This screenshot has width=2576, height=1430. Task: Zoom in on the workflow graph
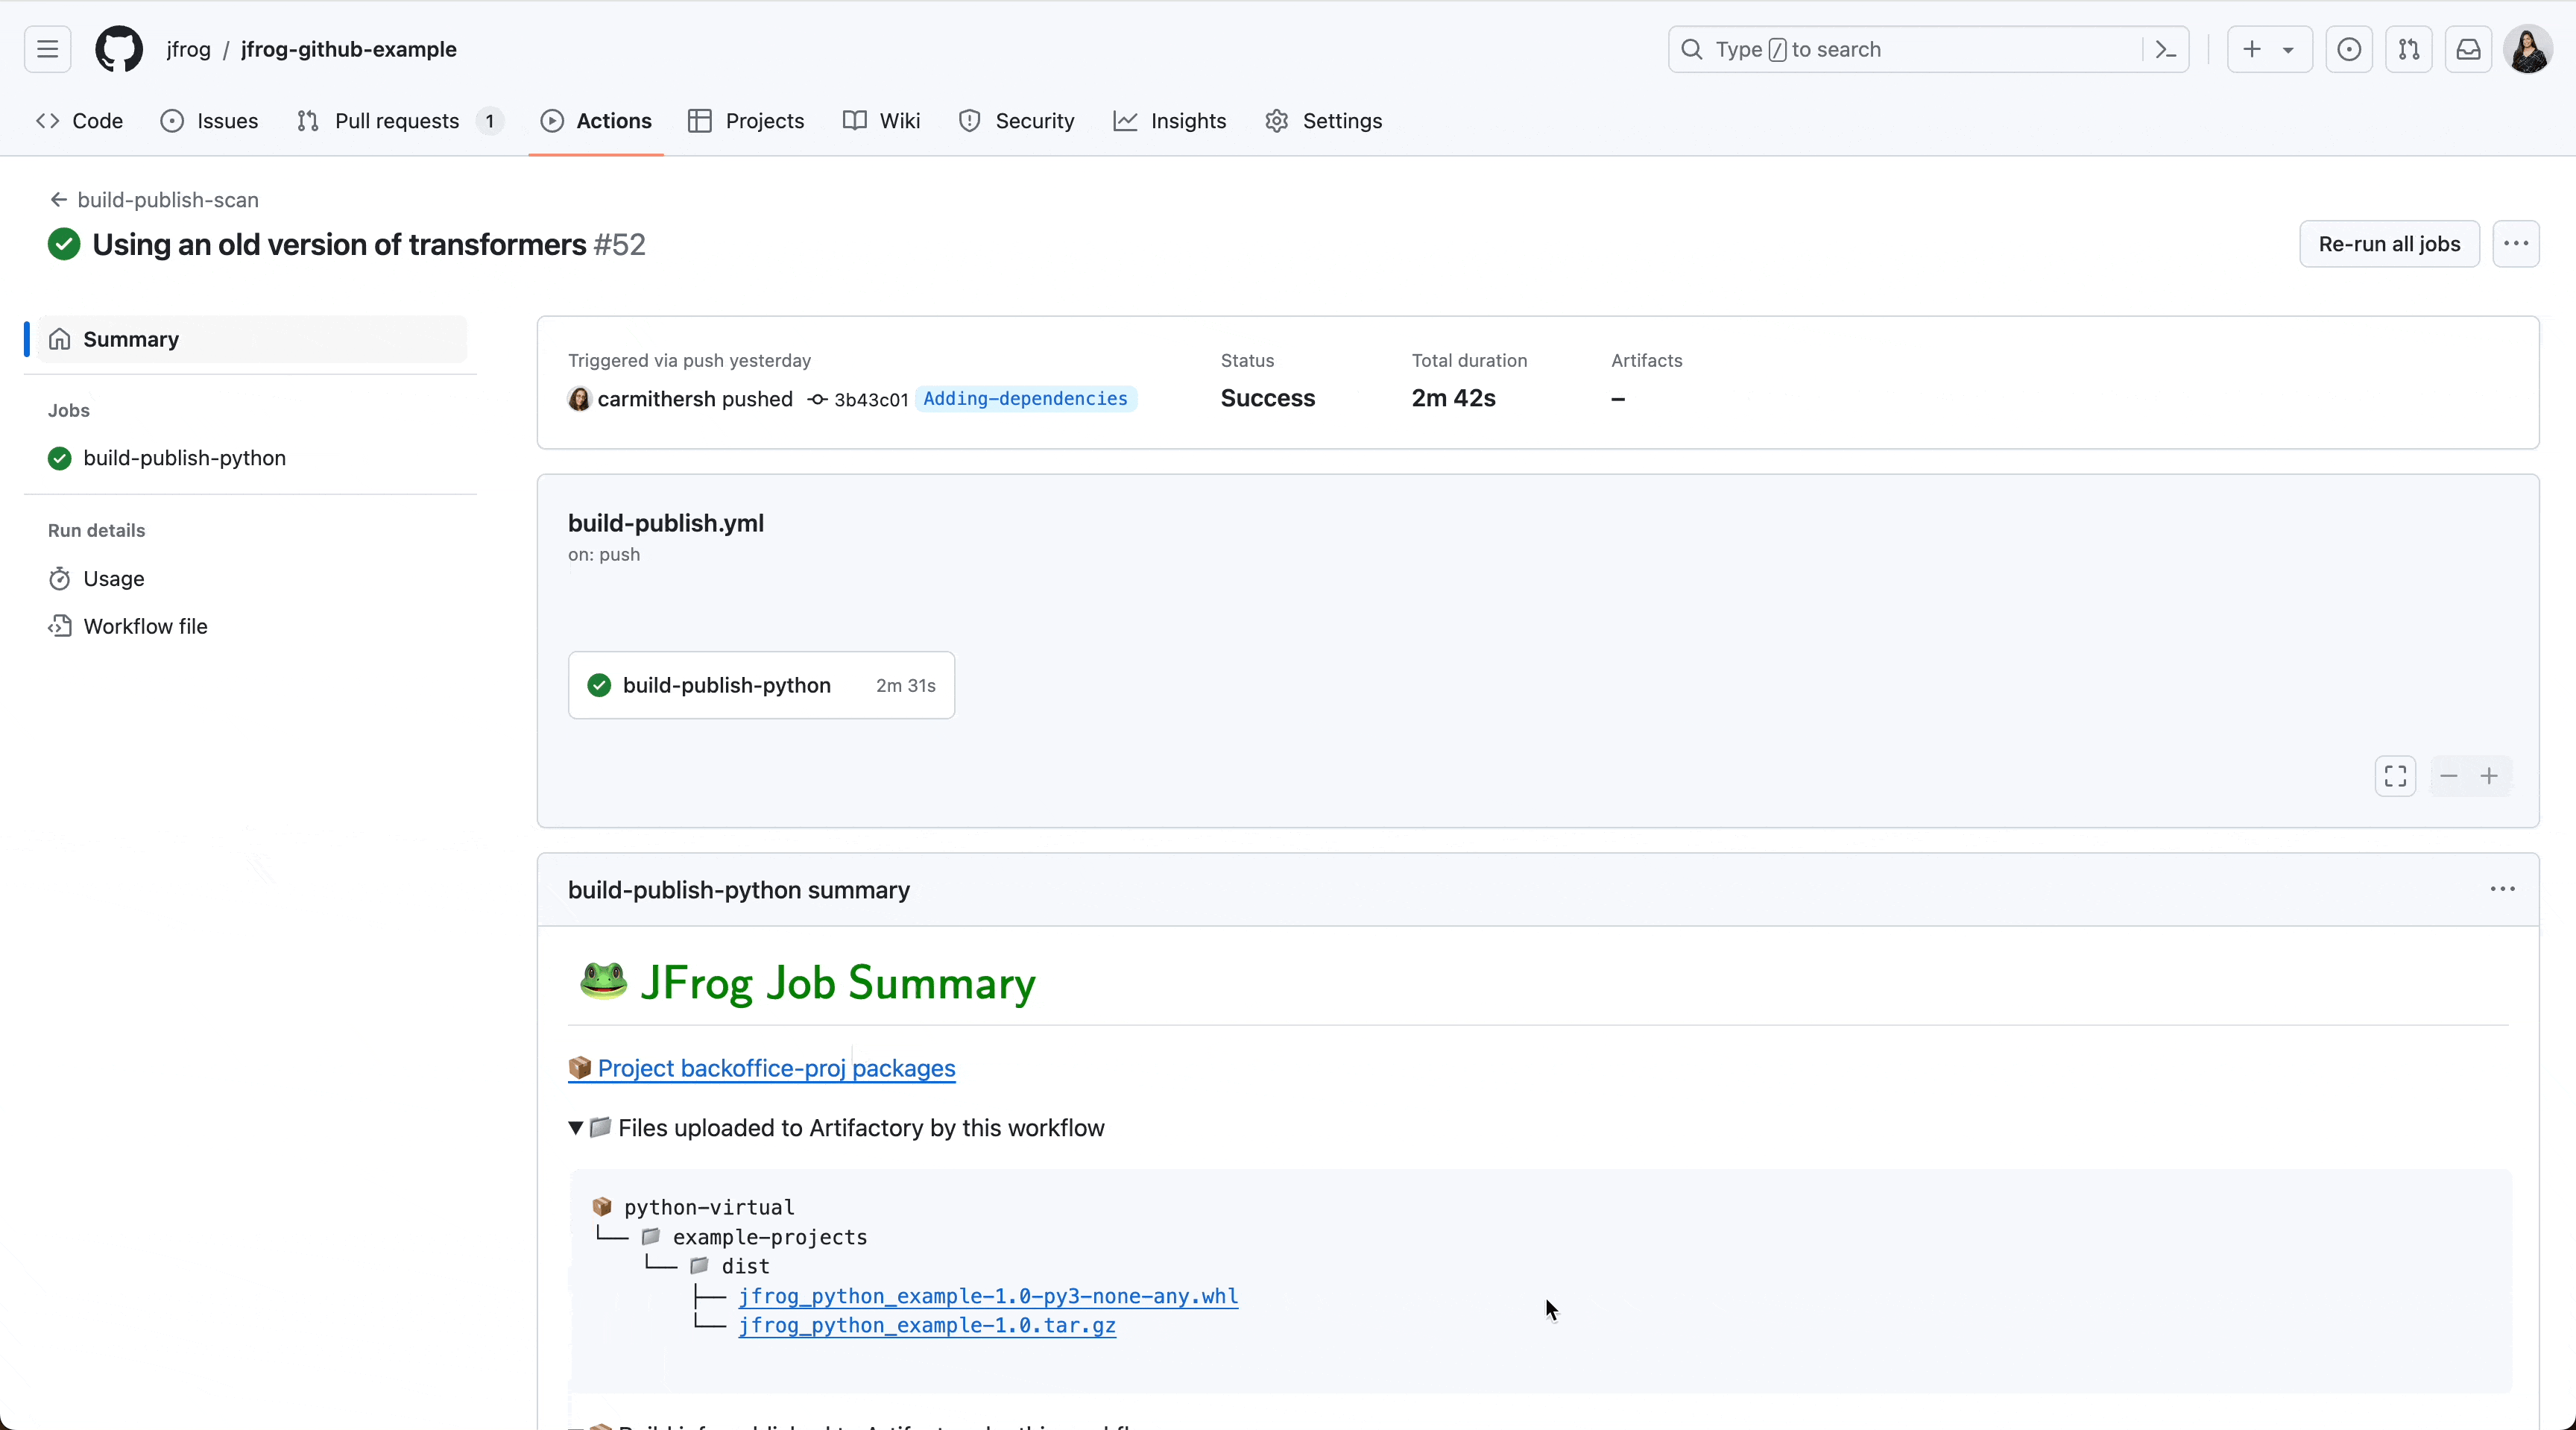coord(2489,776)
